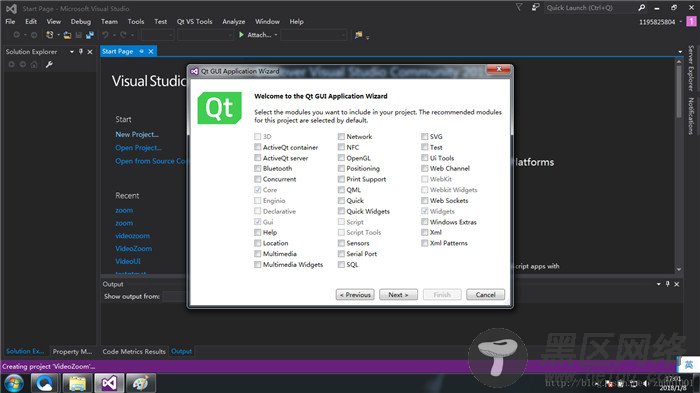Open the Output panel window options dropdown
700x393 pixels.
click(x=658, y=284)
